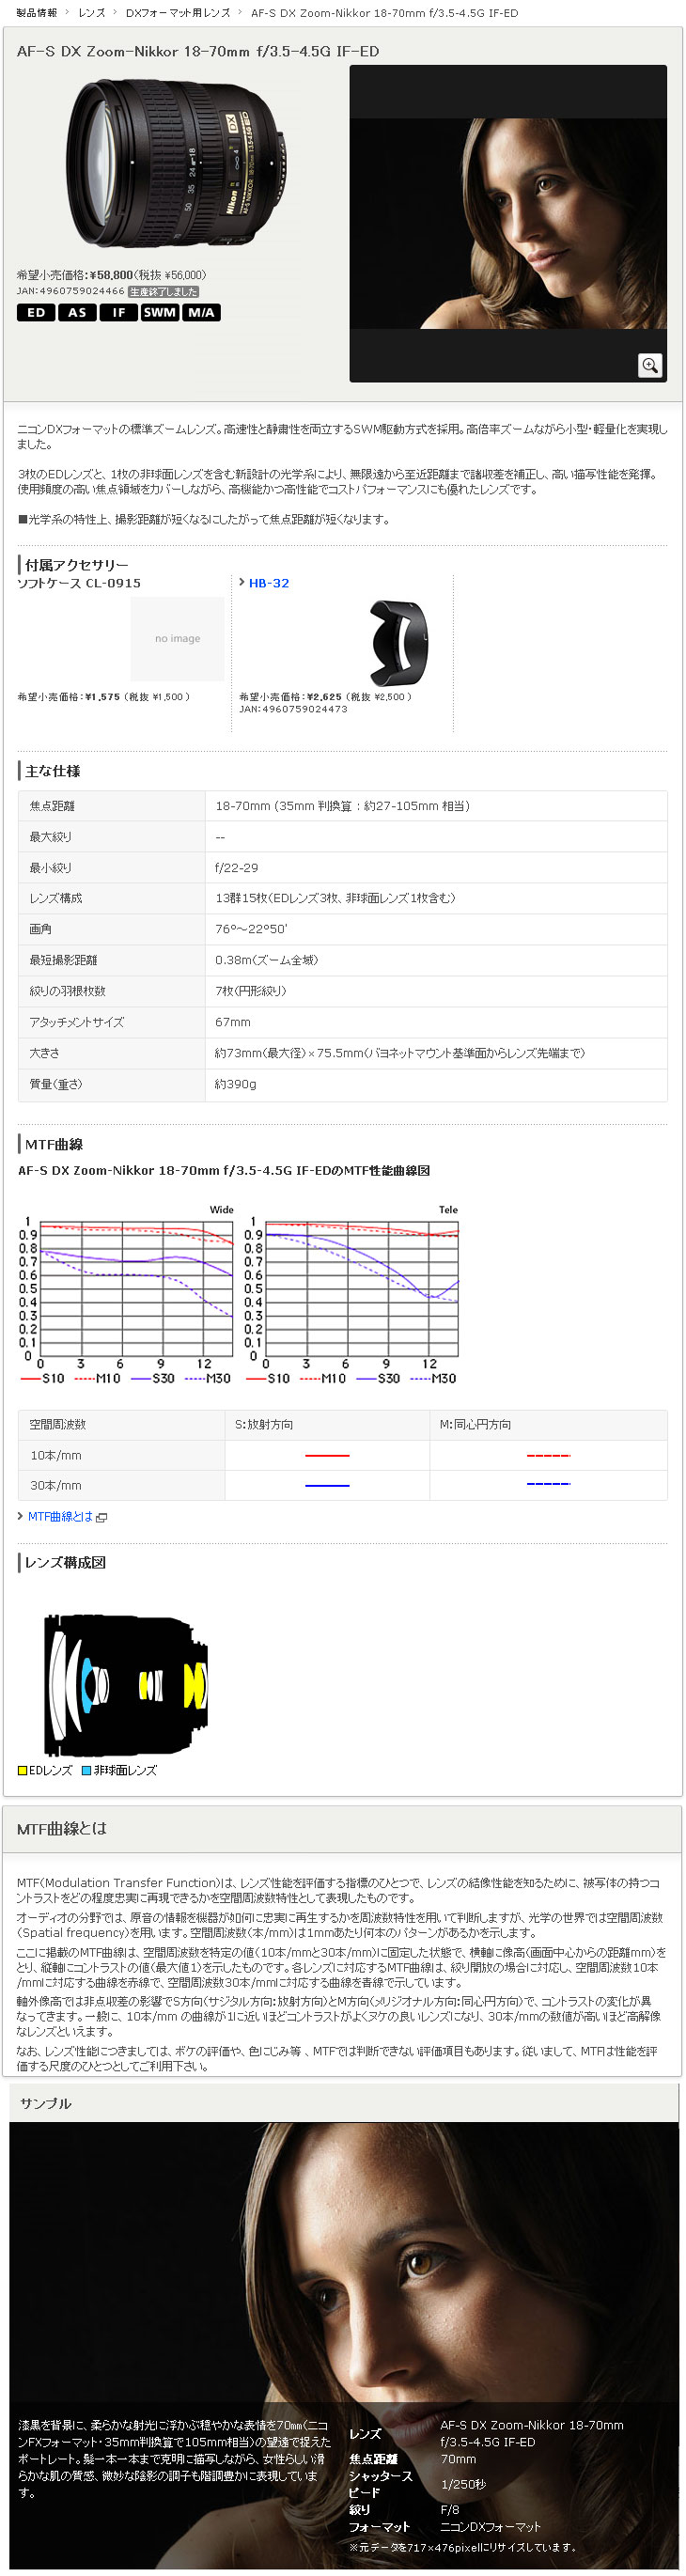
Task: Click the price 希望小売価格:¥58,800
Action: point(75,275)
